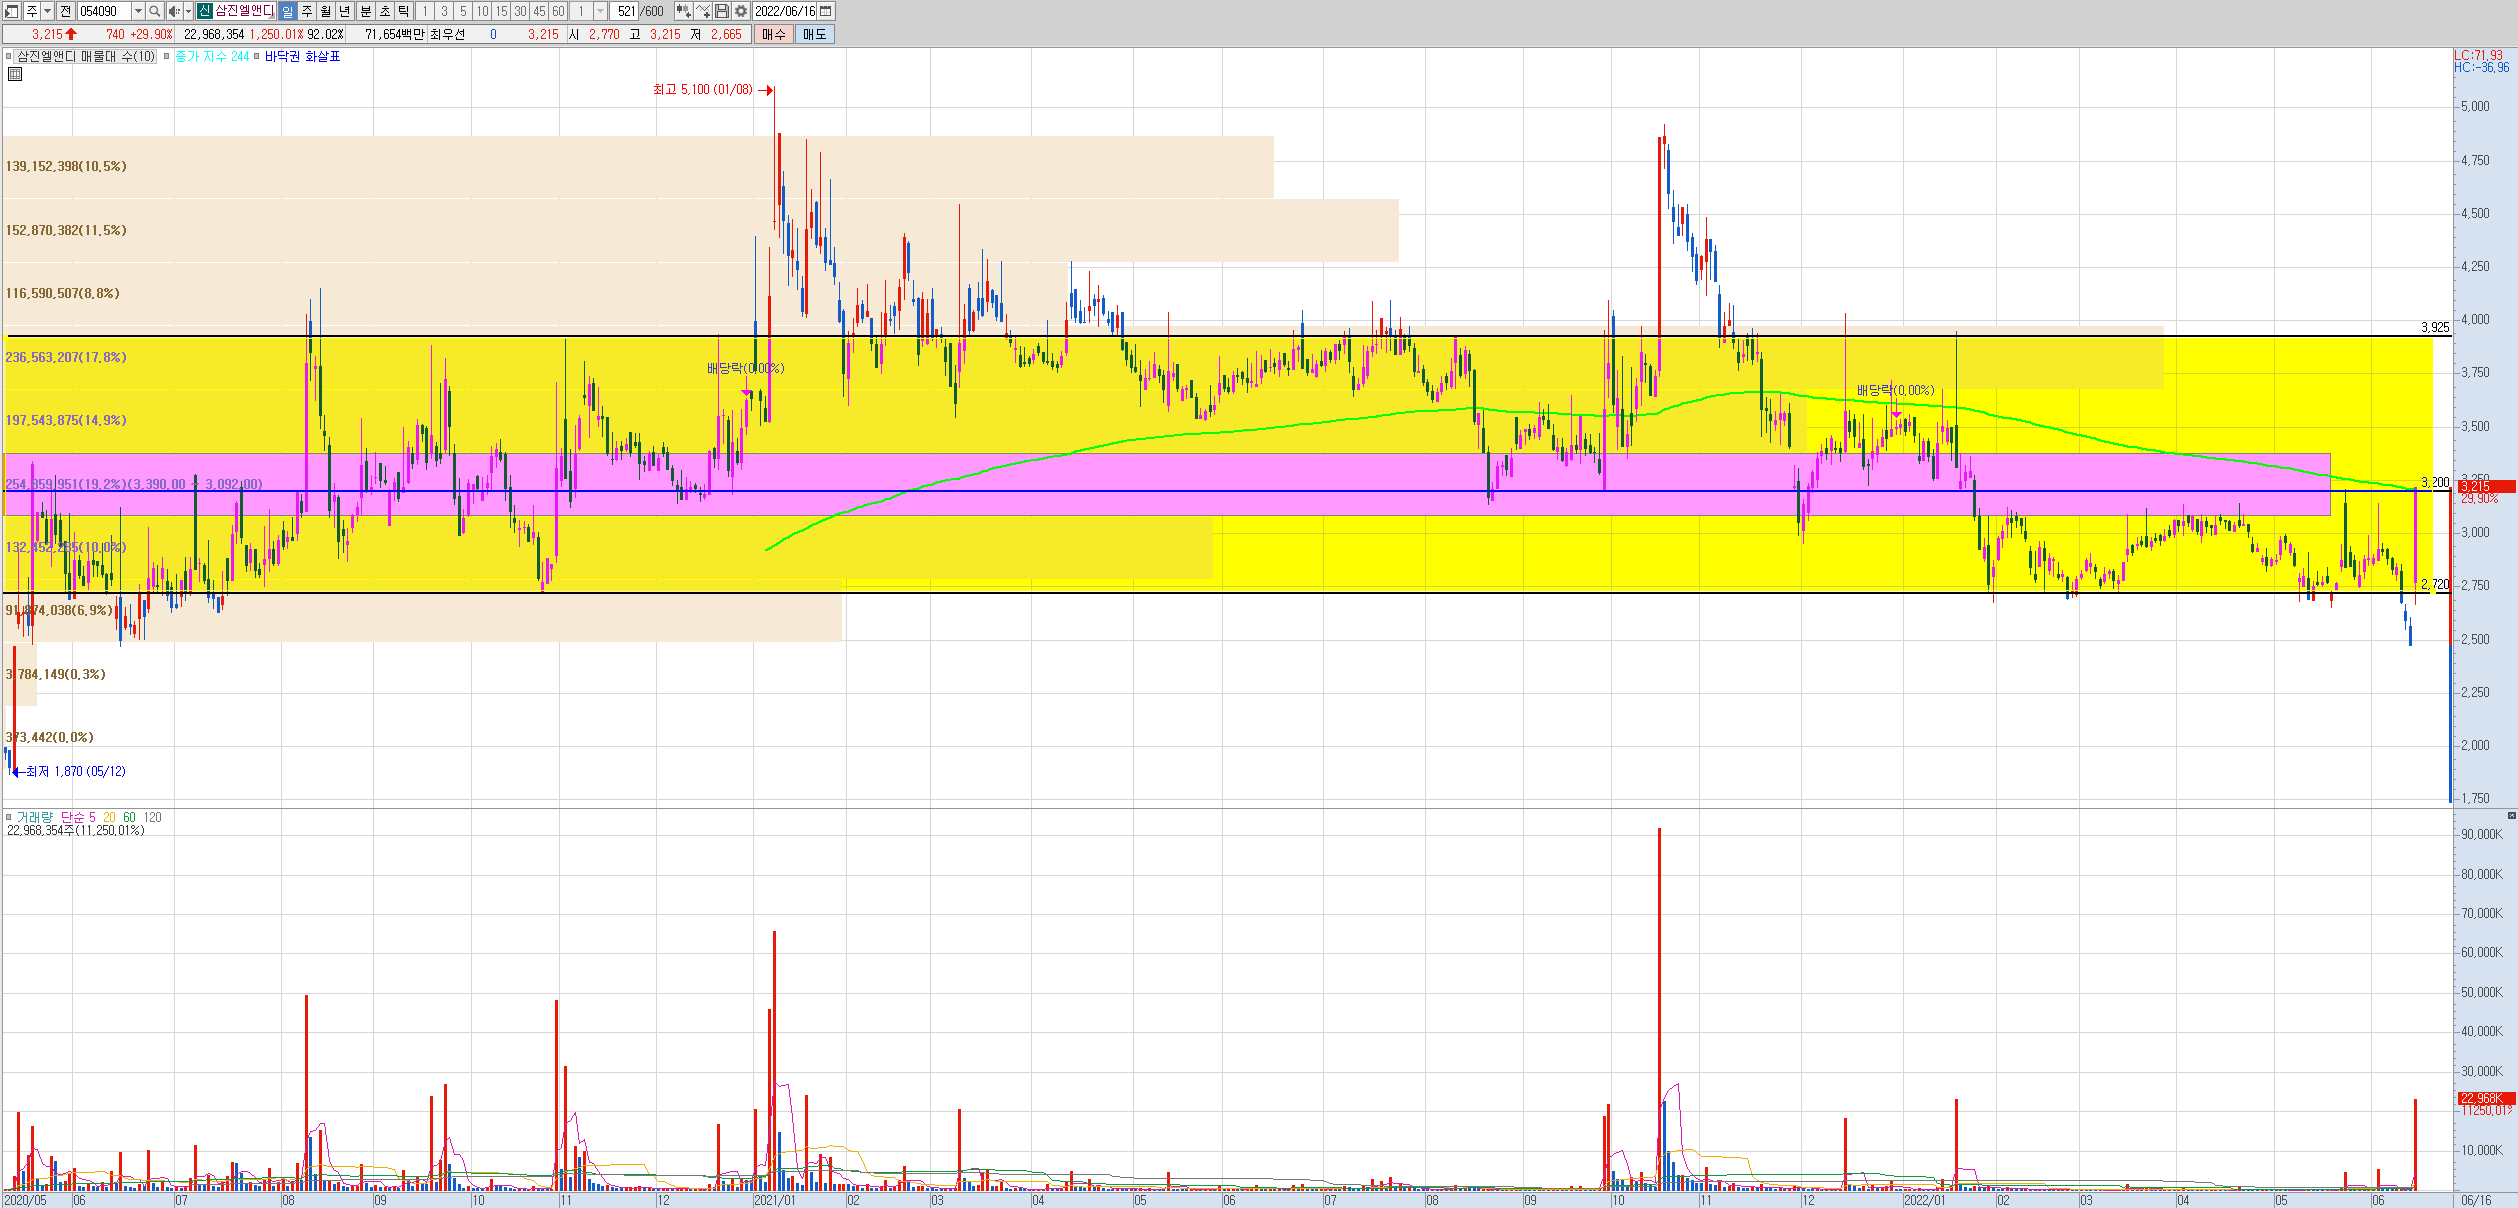Open chart settings gear icon
Viewport: 2518px width, 1208px height.
pyautogui.click(x=741, y=11)
